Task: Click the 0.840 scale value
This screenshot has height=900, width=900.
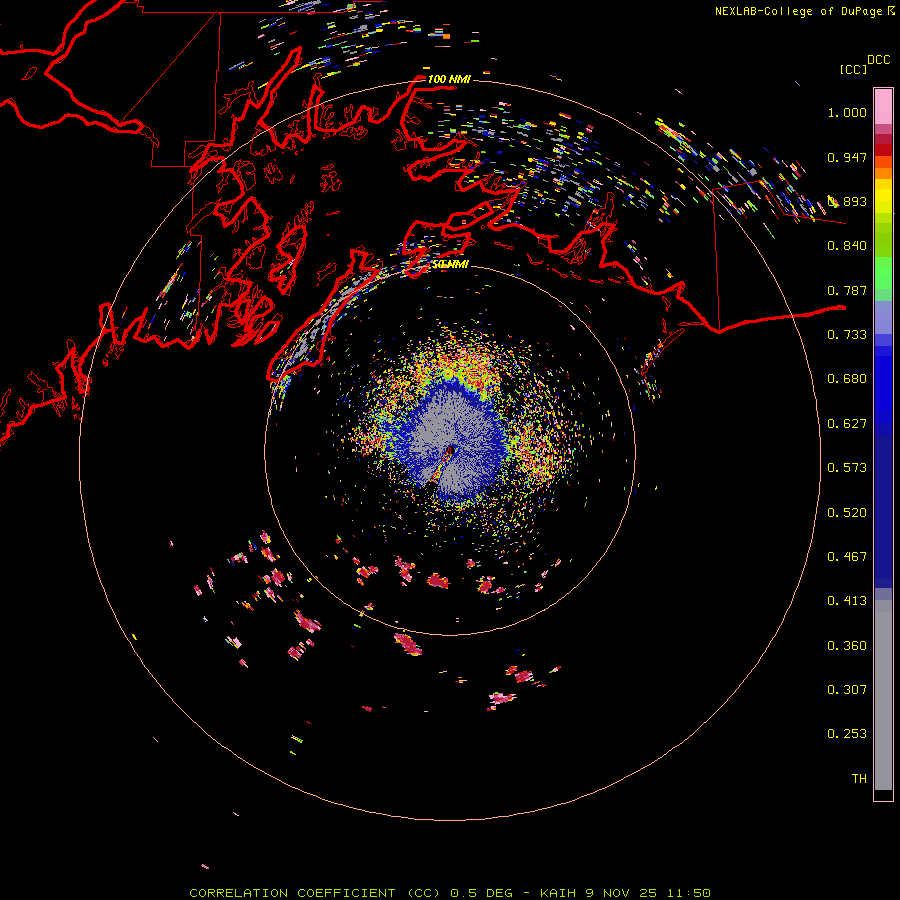Action: pos(847,246)
